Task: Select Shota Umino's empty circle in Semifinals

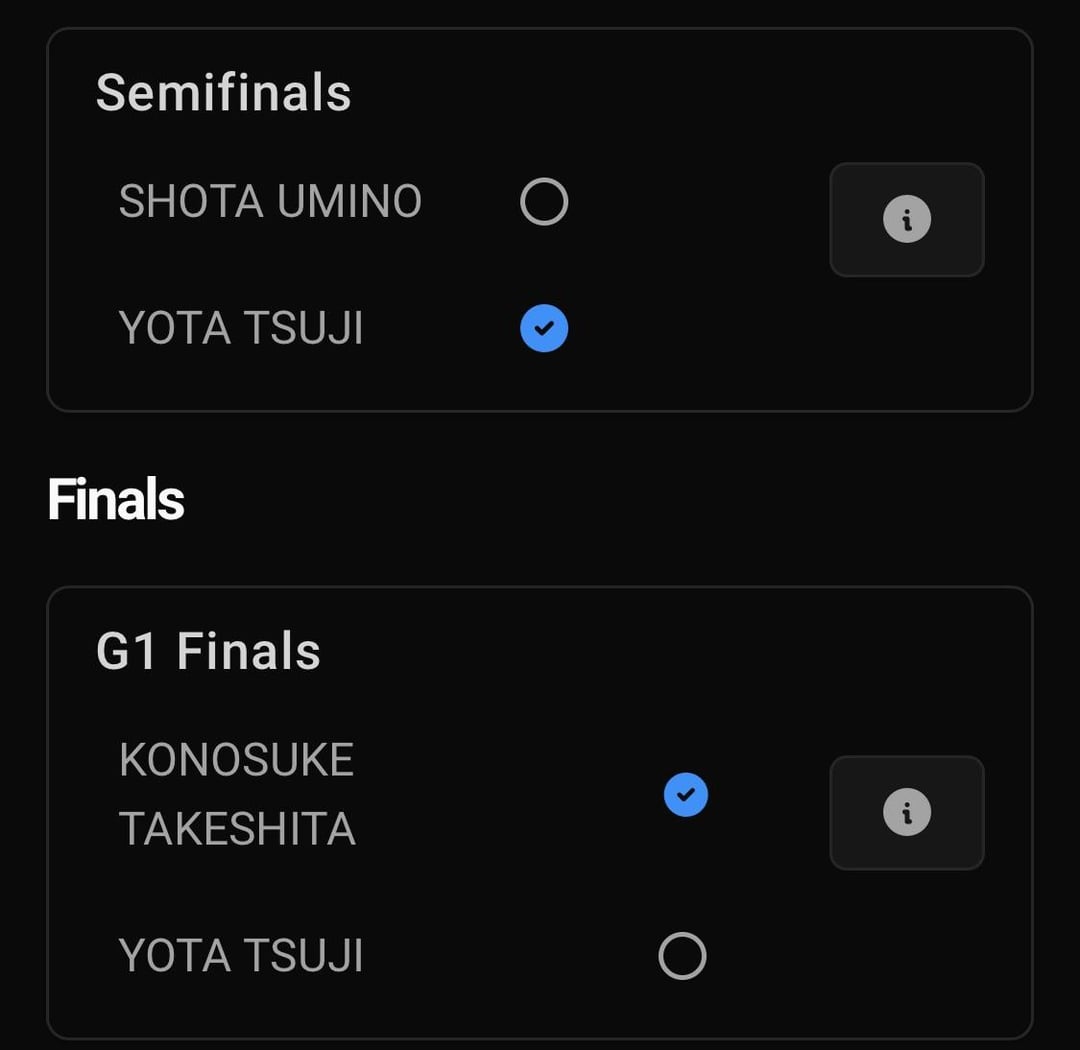Action: (x=544, y=201)
